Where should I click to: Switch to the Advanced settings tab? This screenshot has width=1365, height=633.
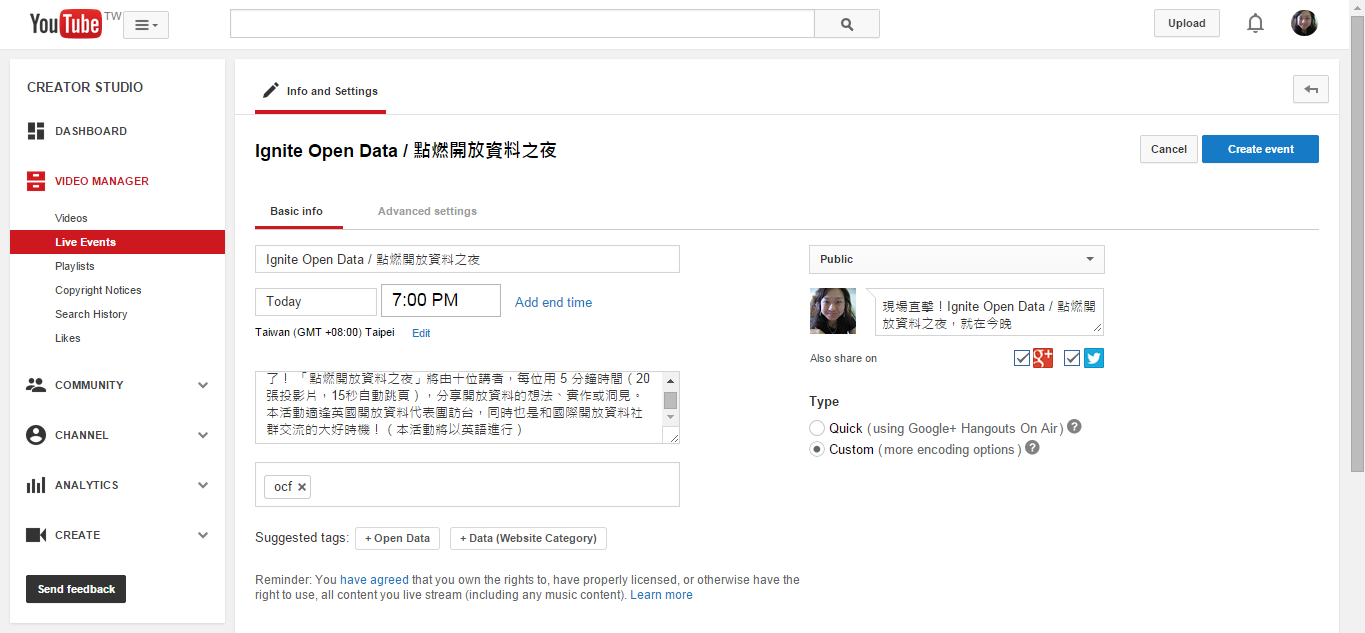point(427,211)
